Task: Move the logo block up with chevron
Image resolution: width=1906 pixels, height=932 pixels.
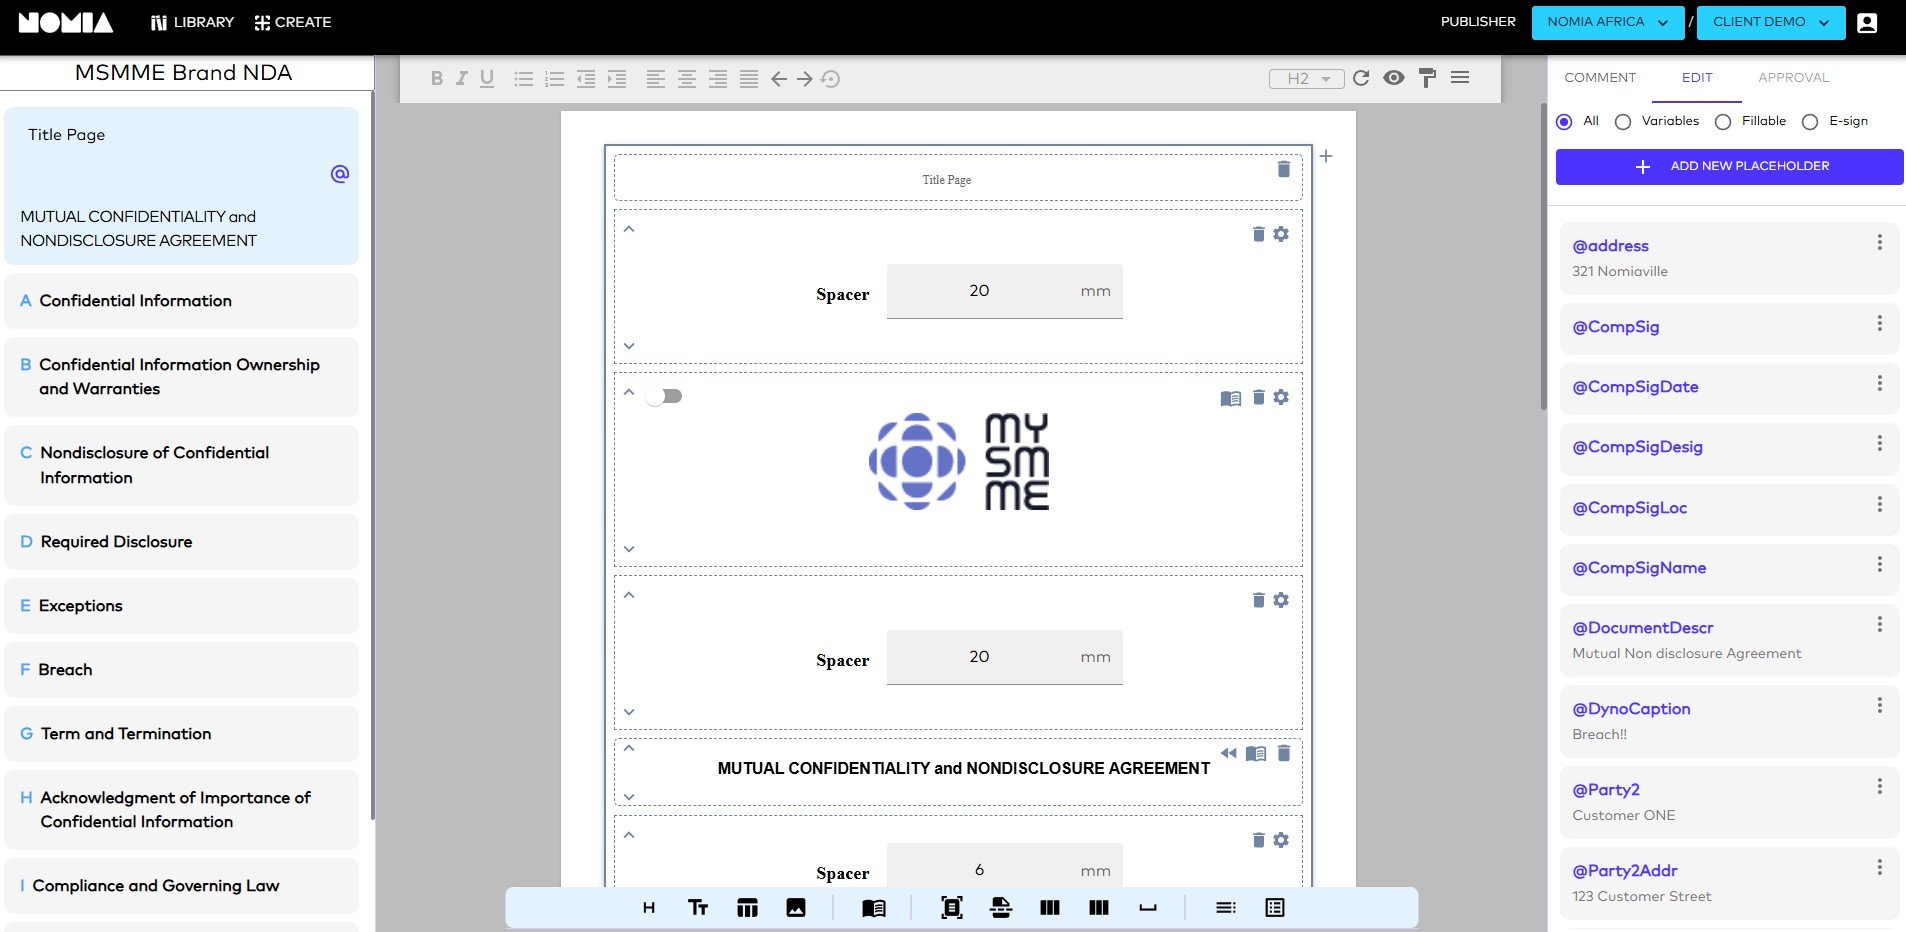Action: [629, 392]
